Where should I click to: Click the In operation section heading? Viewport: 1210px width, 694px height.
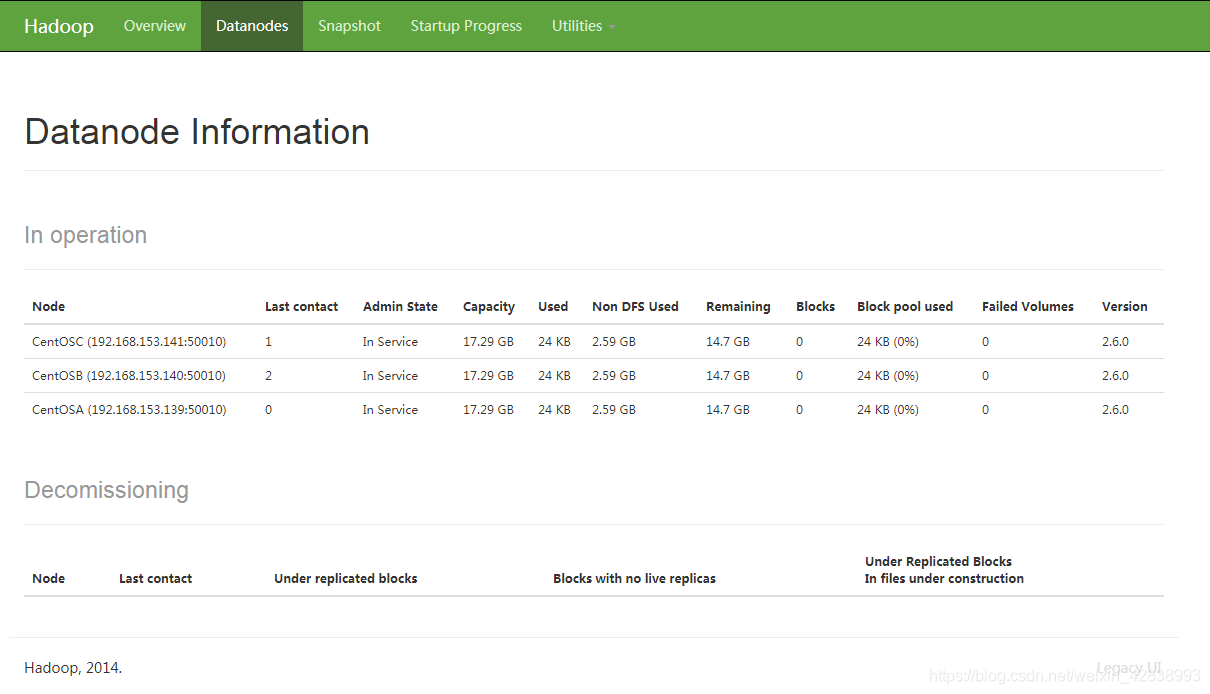[x=86, y=235]
